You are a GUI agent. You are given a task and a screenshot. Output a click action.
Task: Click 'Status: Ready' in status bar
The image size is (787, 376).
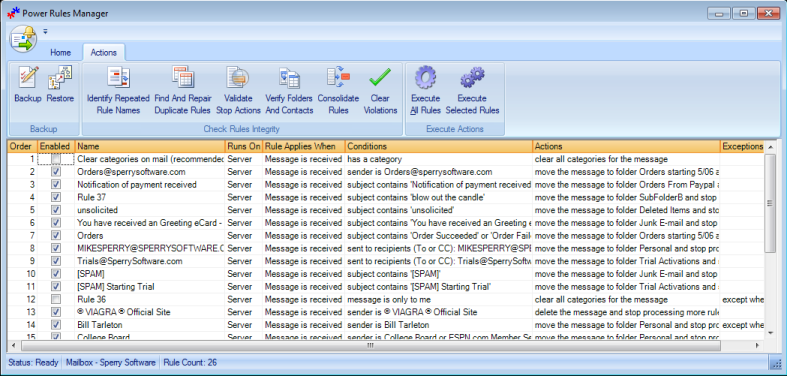[33, 362]
